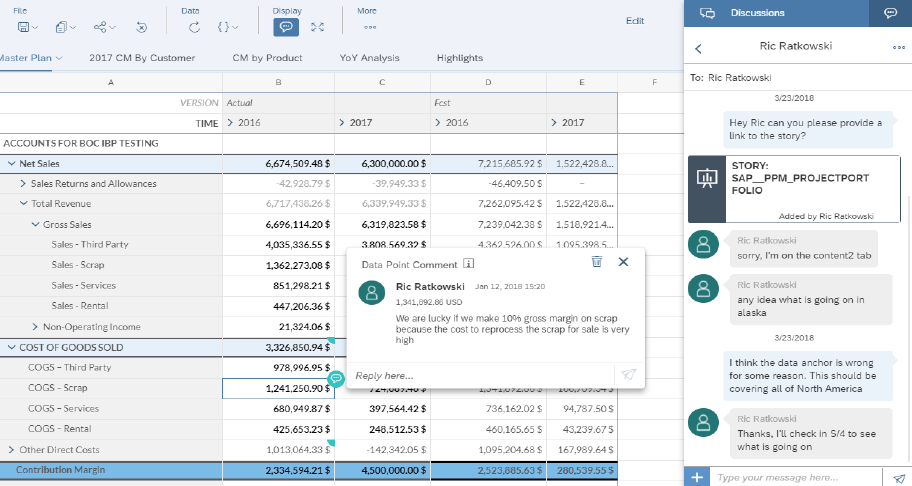Expand Sales Returns and Allowances row

pos(23,184)
